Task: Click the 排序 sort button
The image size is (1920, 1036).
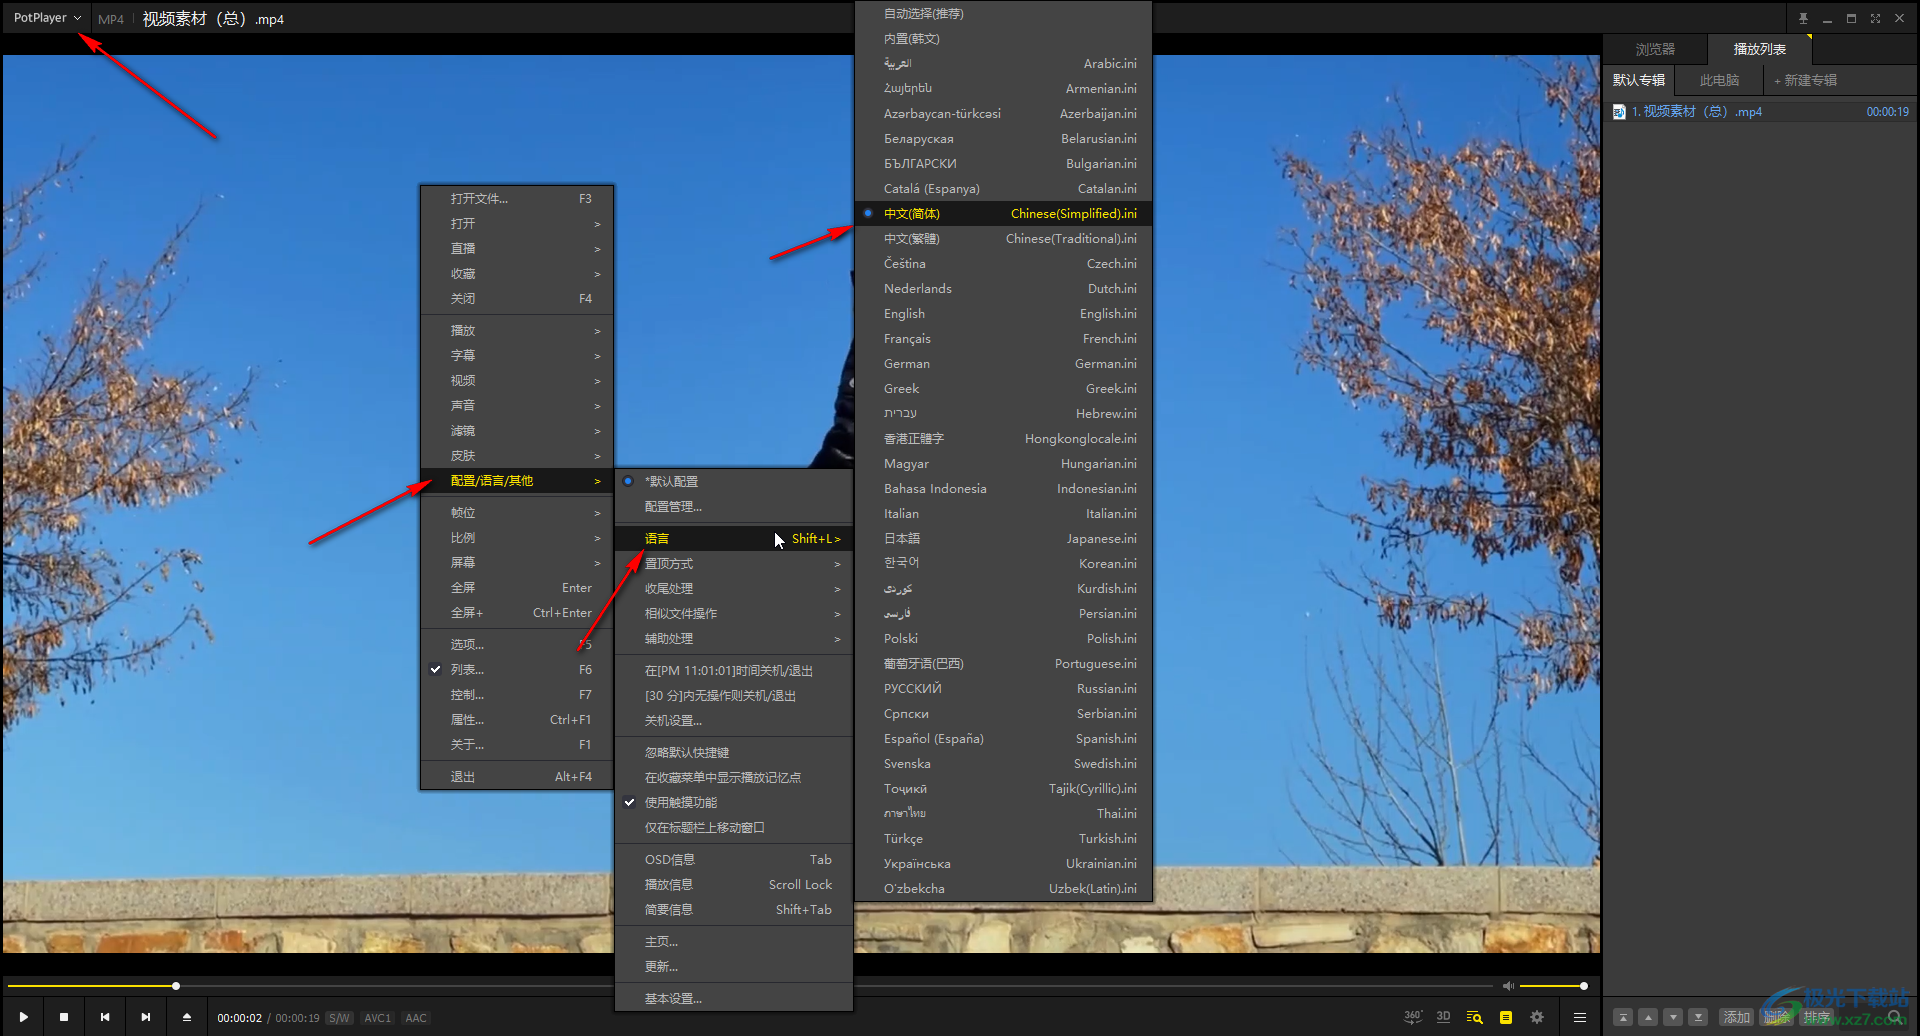Action: pyautogui.click(x=1817, y=1017)
